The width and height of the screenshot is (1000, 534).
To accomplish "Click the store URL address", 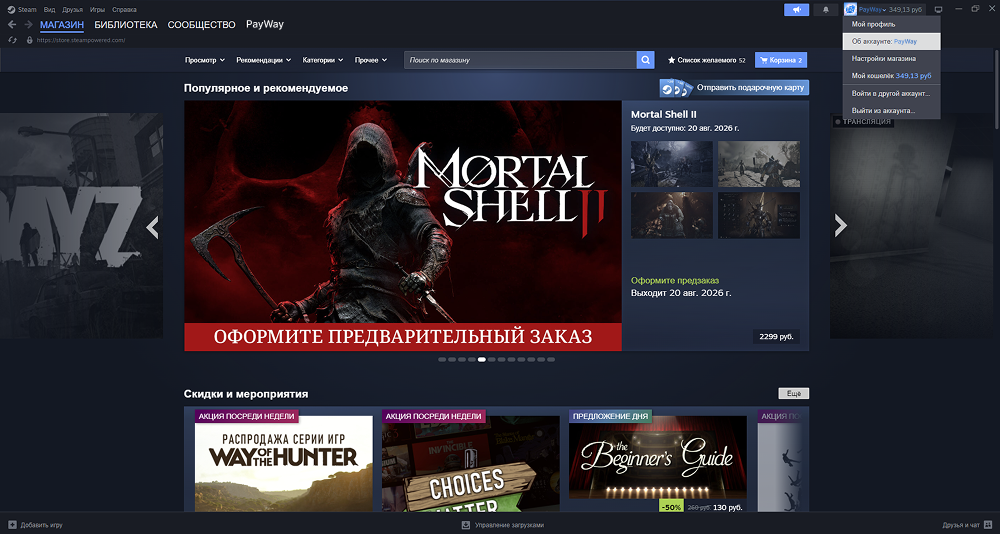I will click(x=81, y=40).
